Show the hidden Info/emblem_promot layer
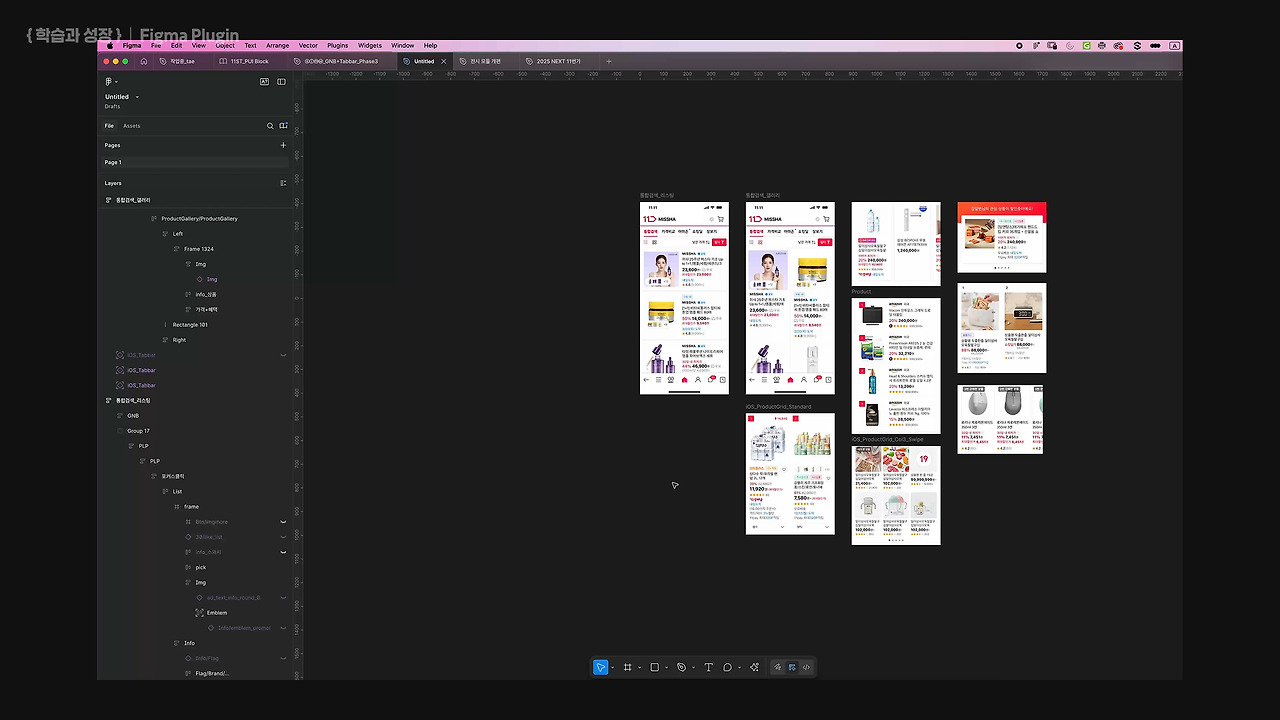 coord(283,628)
